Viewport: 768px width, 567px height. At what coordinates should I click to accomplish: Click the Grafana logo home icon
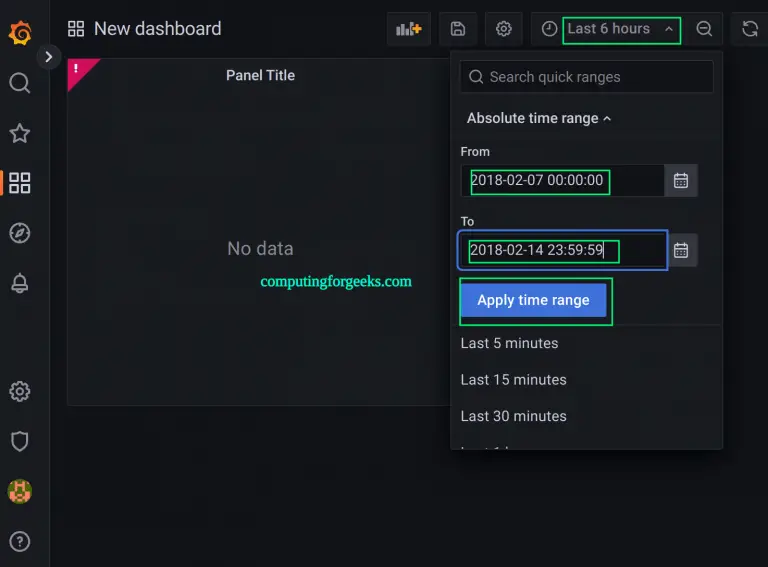point(20,33)
